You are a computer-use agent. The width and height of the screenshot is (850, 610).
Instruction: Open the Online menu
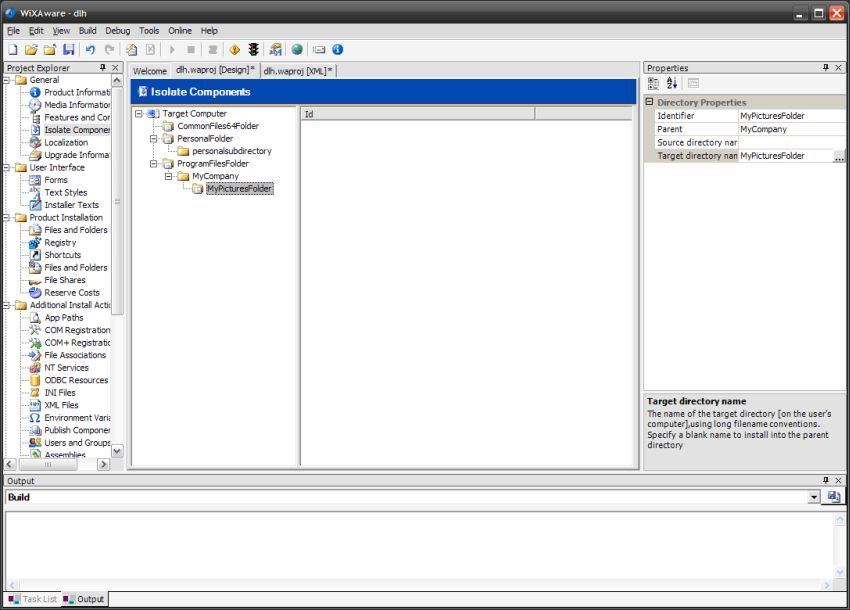180,31
